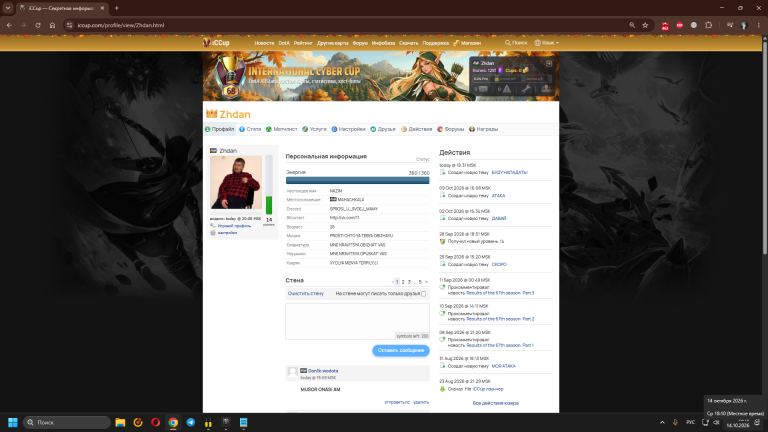Open the Игровой профиль link
Image resolution: width=768 pixels, height=432 pixels.
[x=234, y=226]
